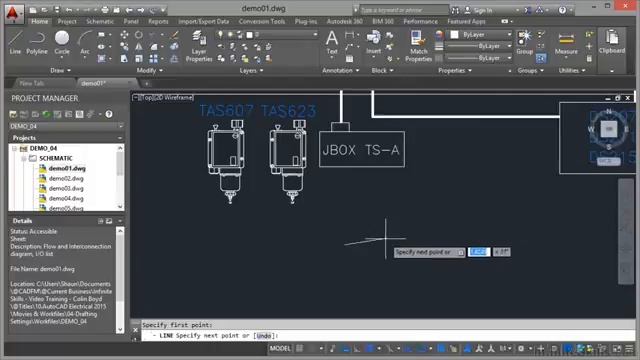Select demo04.dwg in project tree
The height and width of the screenshot is (360, 640).
click(66, 198)
